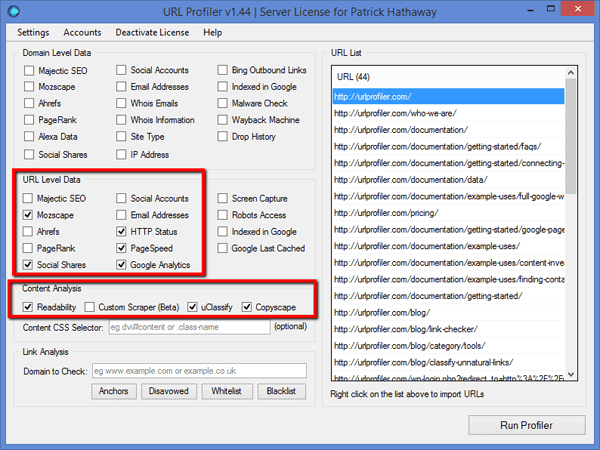Enable Screen Capture checkbox
This screenshot has width=600, height=450.
click(x=222, y=198)
